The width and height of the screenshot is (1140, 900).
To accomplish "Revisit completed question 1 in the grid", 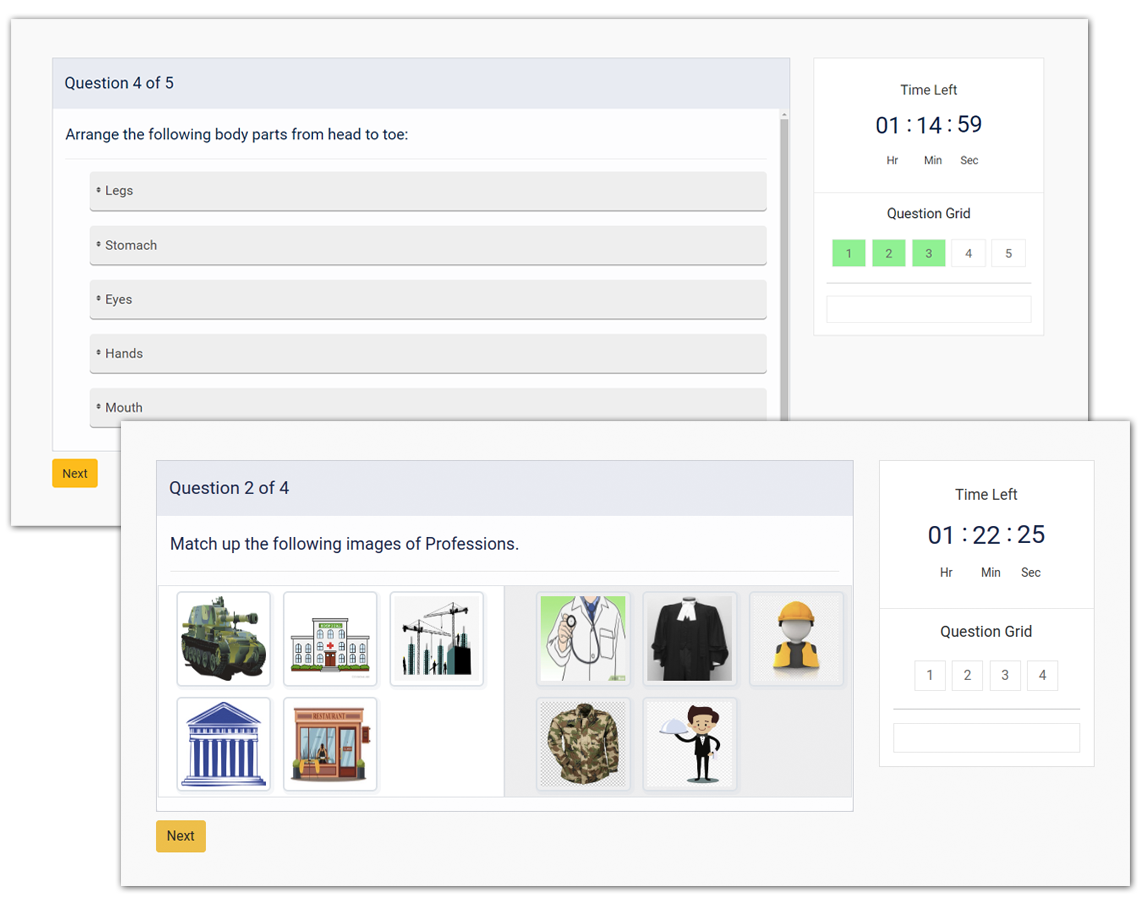I will tap(848, 253).
